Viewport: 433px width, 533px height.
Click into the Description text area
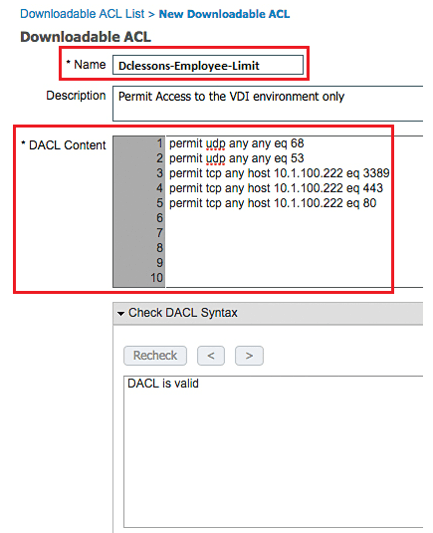click(x=268, y=104)
